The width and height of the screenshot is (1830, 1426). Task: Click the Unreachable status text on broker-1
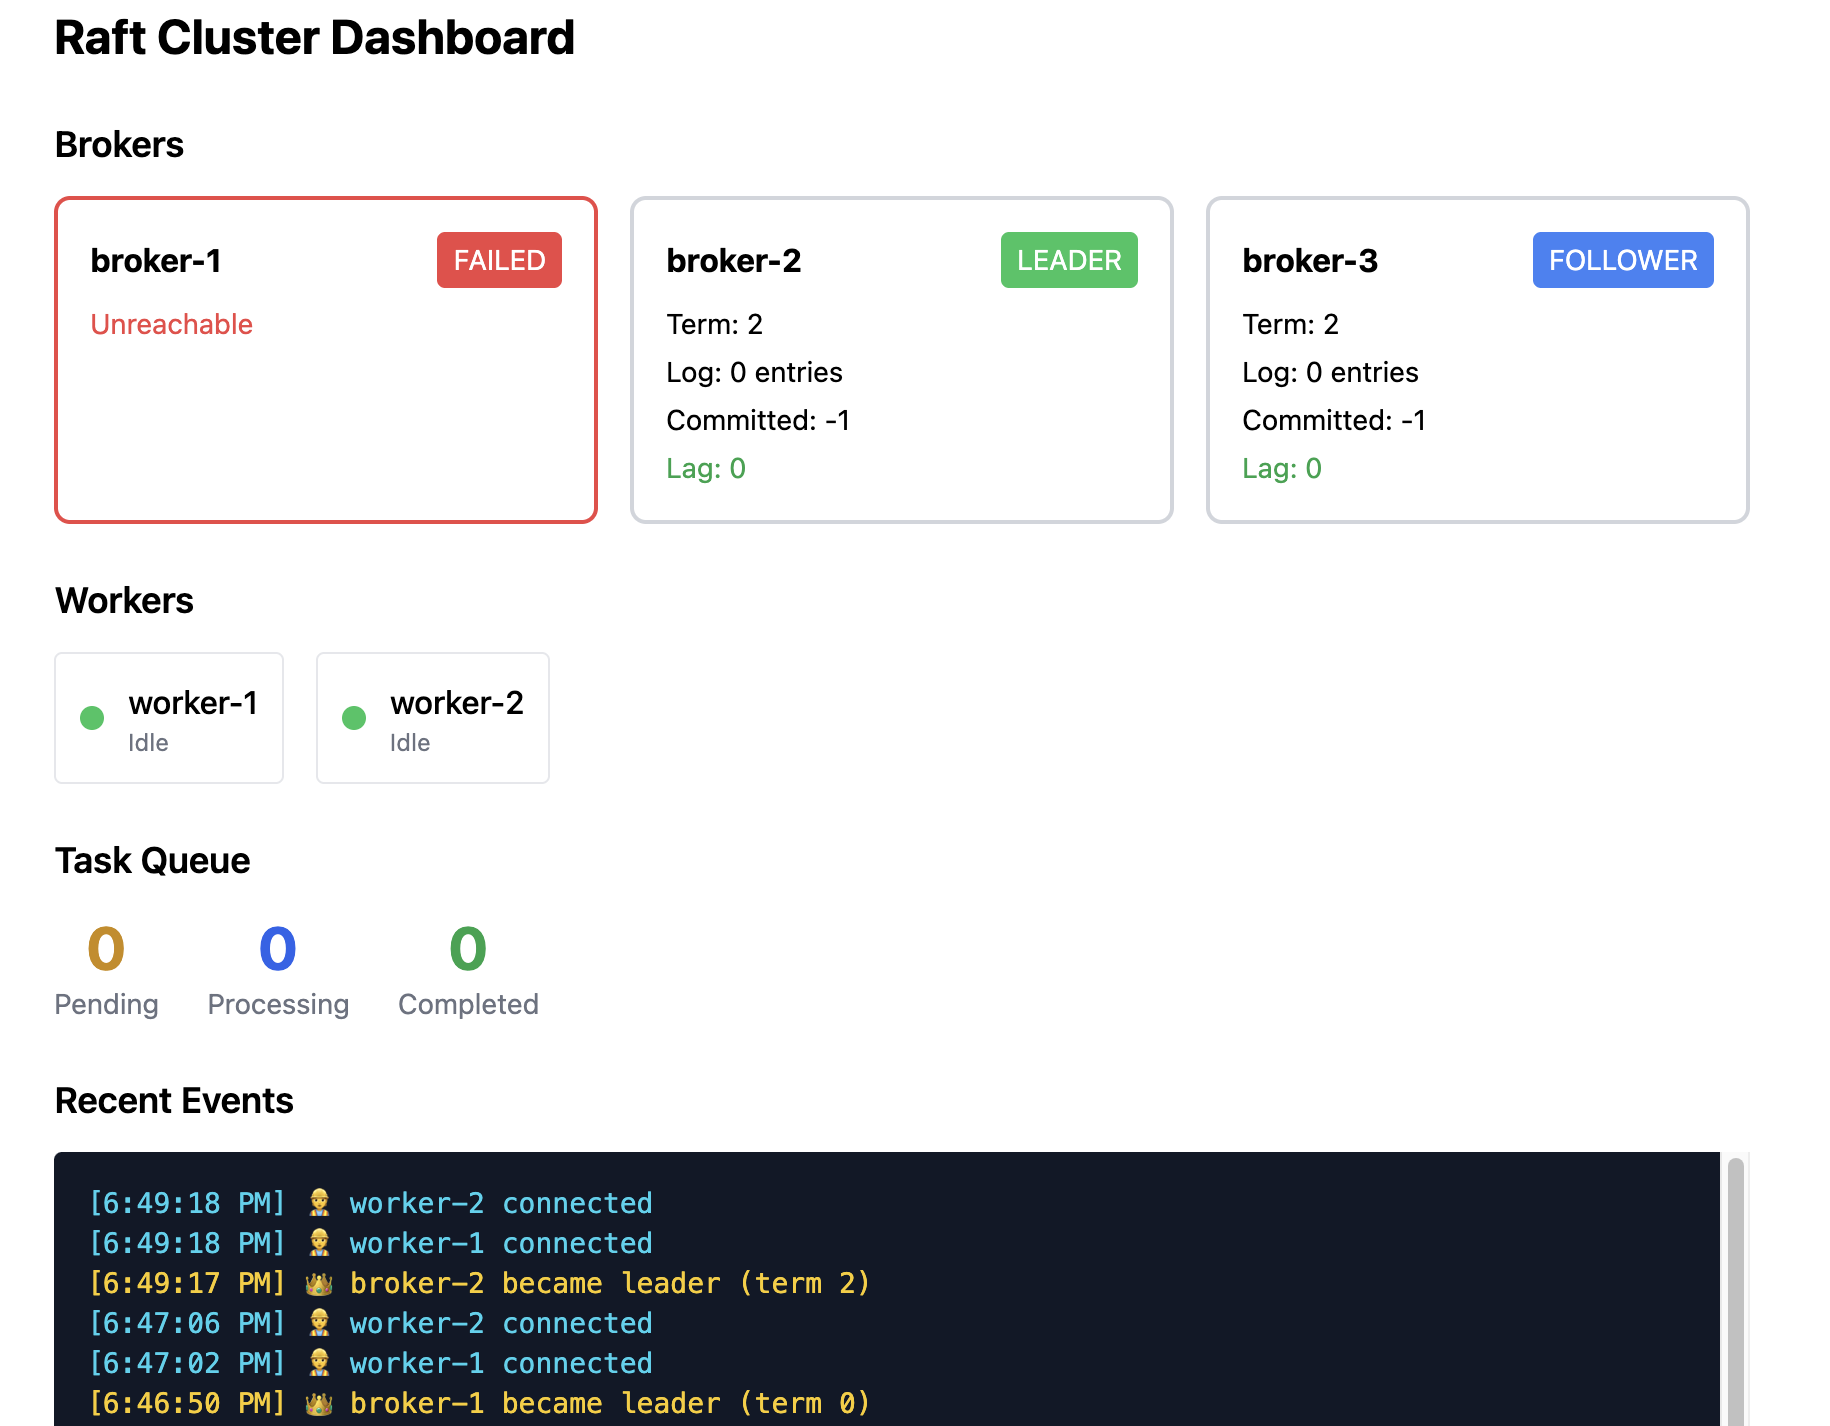click(x=171, y=324)
